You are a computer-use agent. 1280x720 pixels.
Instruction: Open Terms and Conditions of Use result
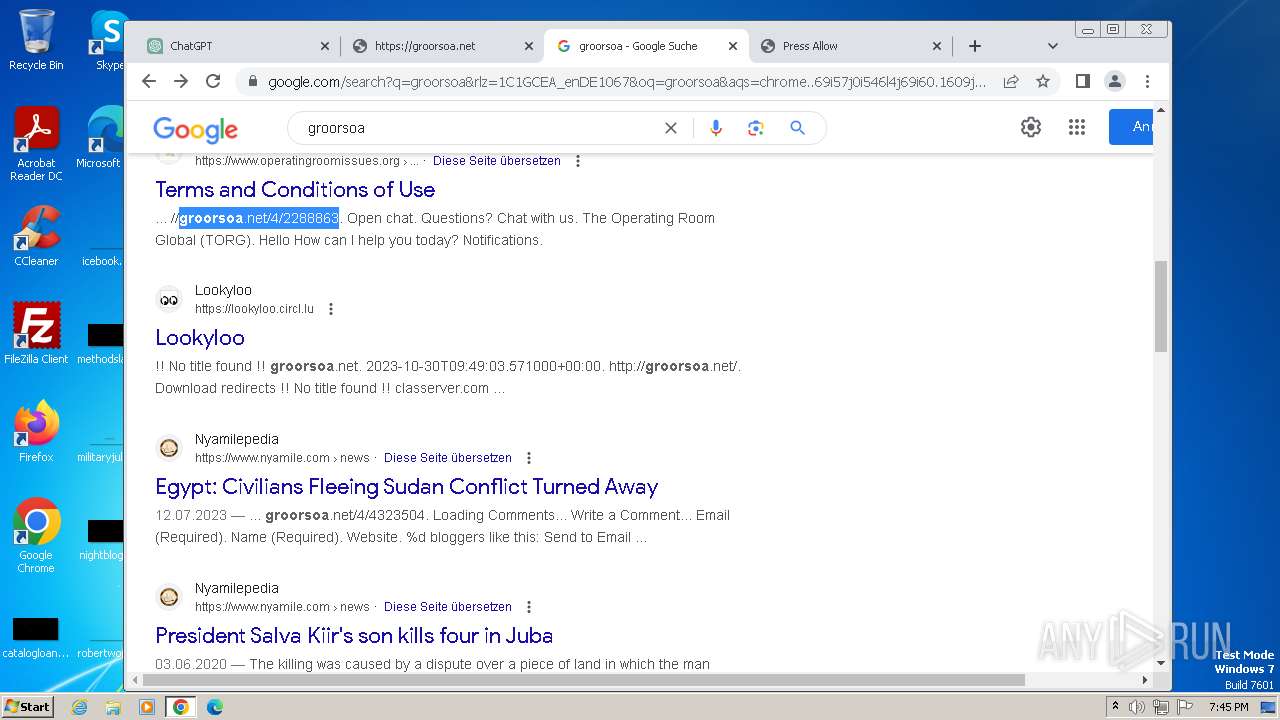[x=295, y=189]
